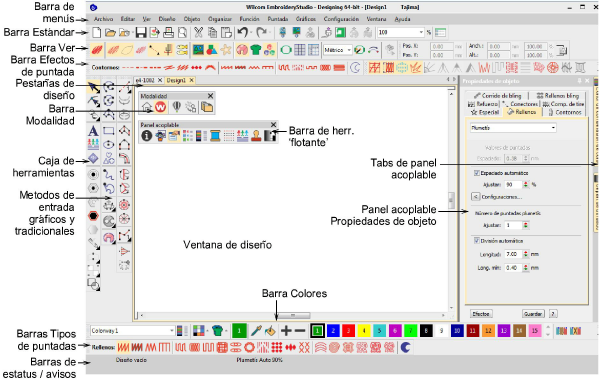Close the Panel acoplable floating toolbar
The width and height of the screenshot is (599, 386).
(273, 125)
